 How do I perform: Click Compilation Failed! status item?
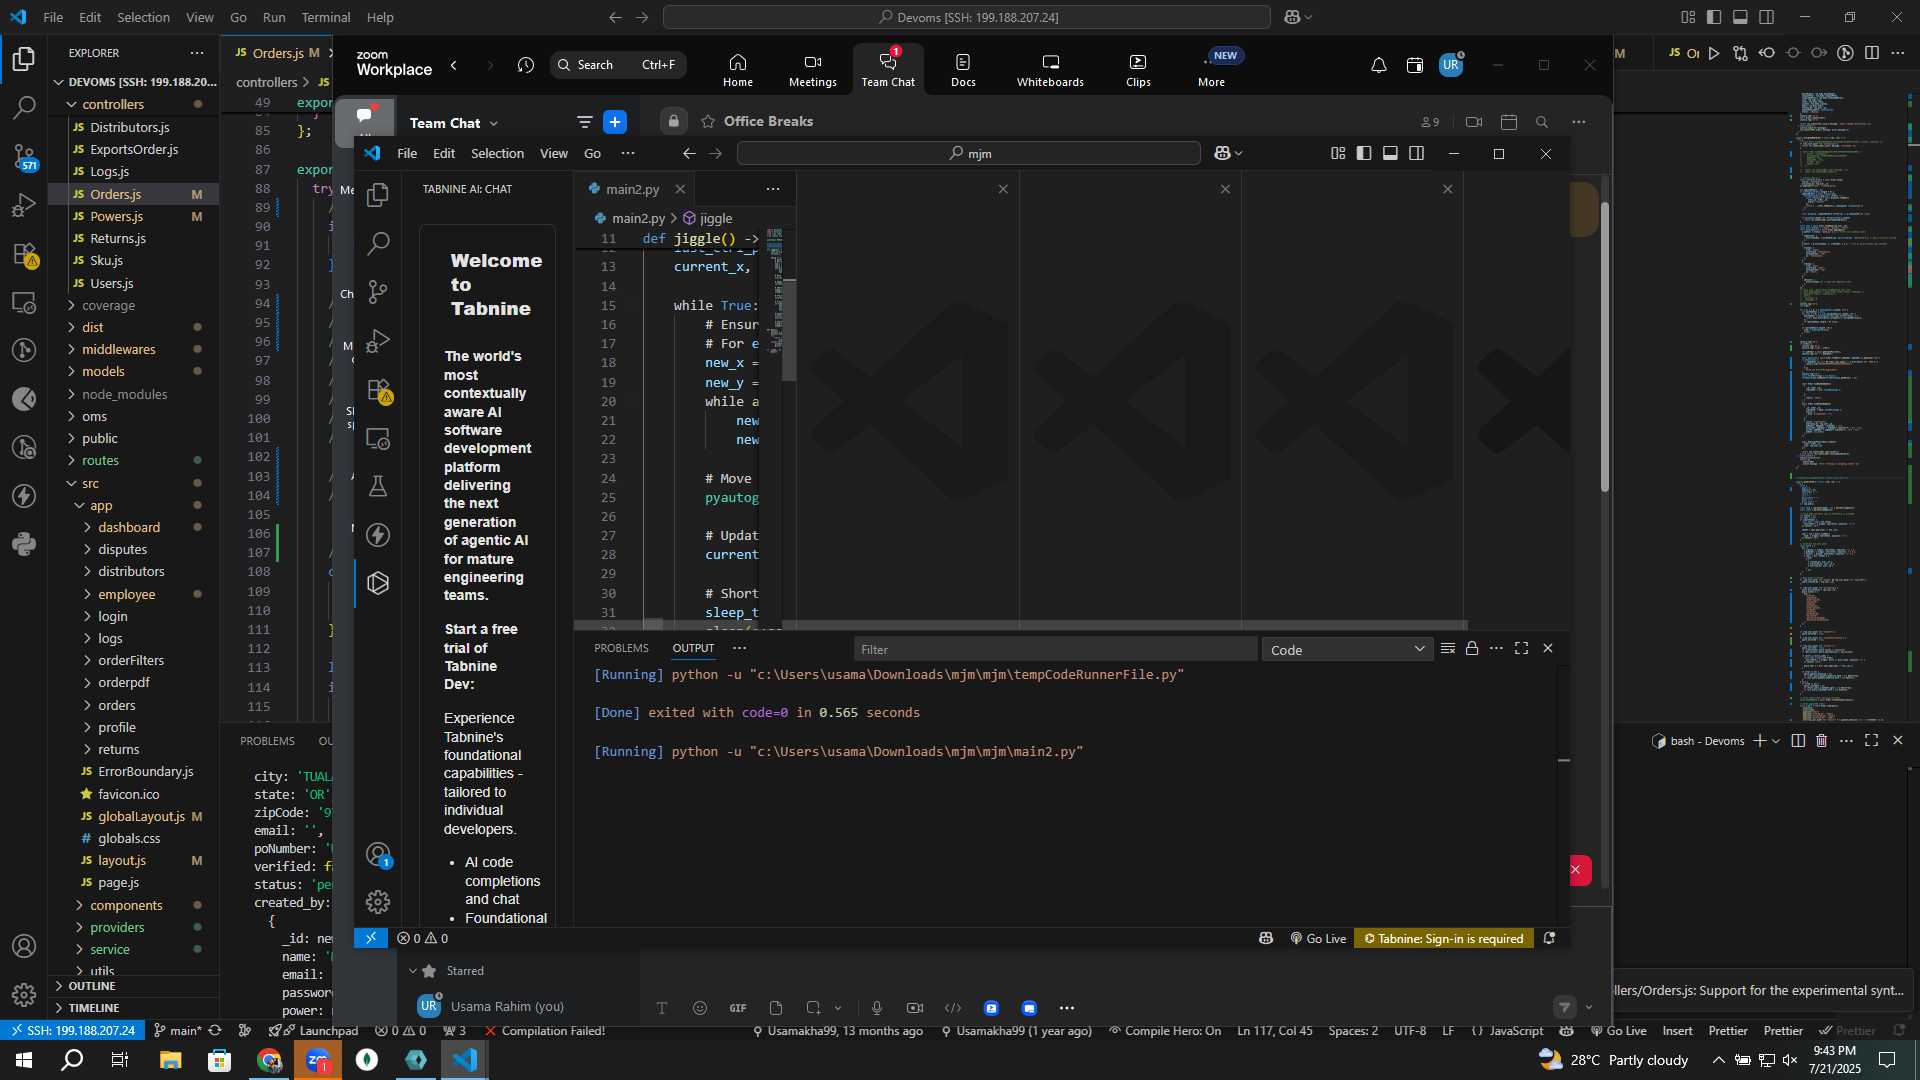545,1031
